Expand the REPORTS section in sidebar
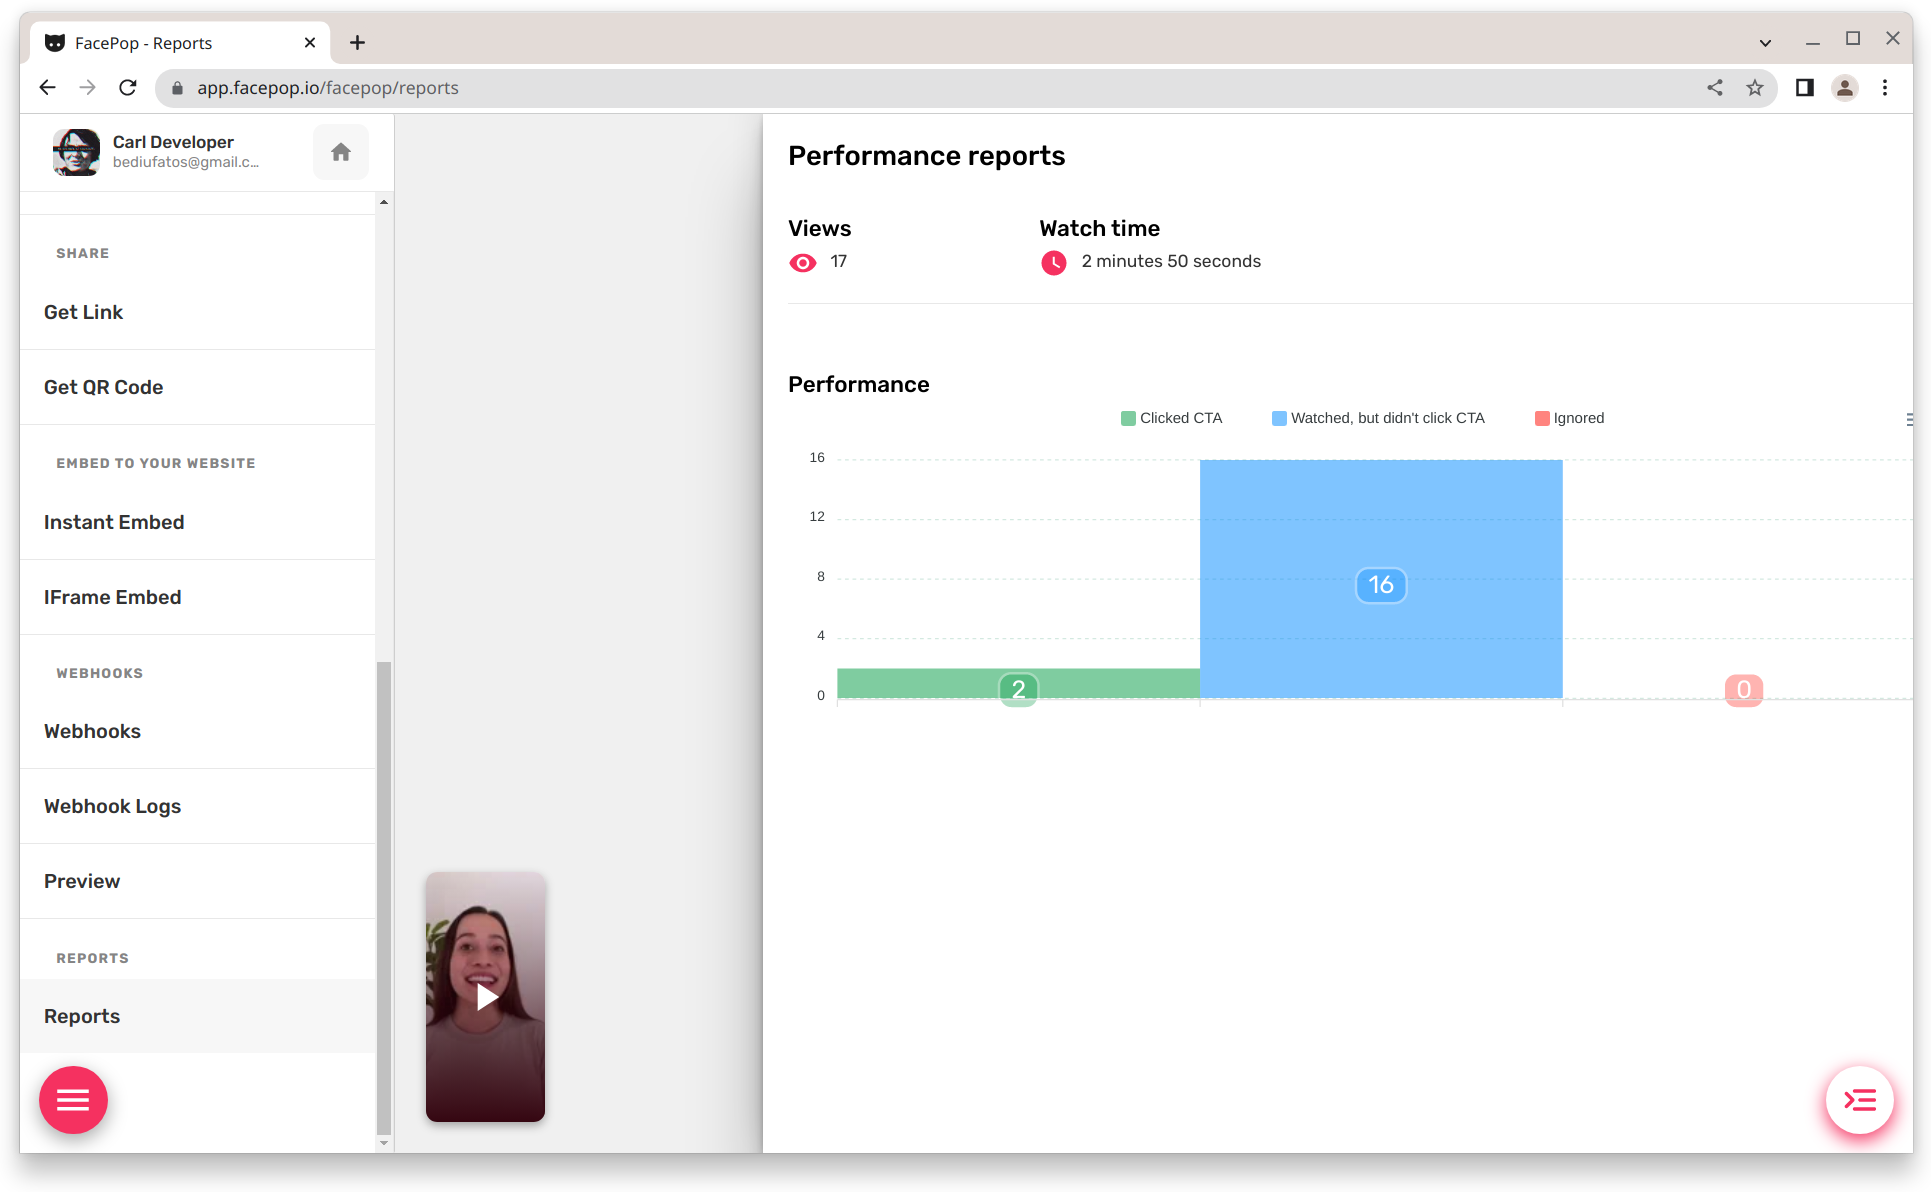 (x=91, y=957)
